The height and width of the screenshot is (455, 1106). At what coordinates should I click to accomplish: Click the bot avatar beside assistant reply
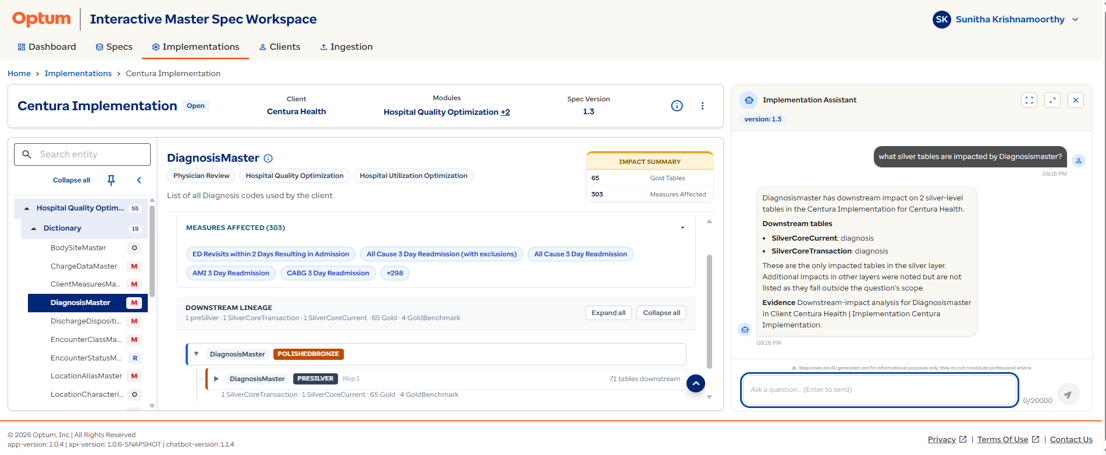point(744,329)
